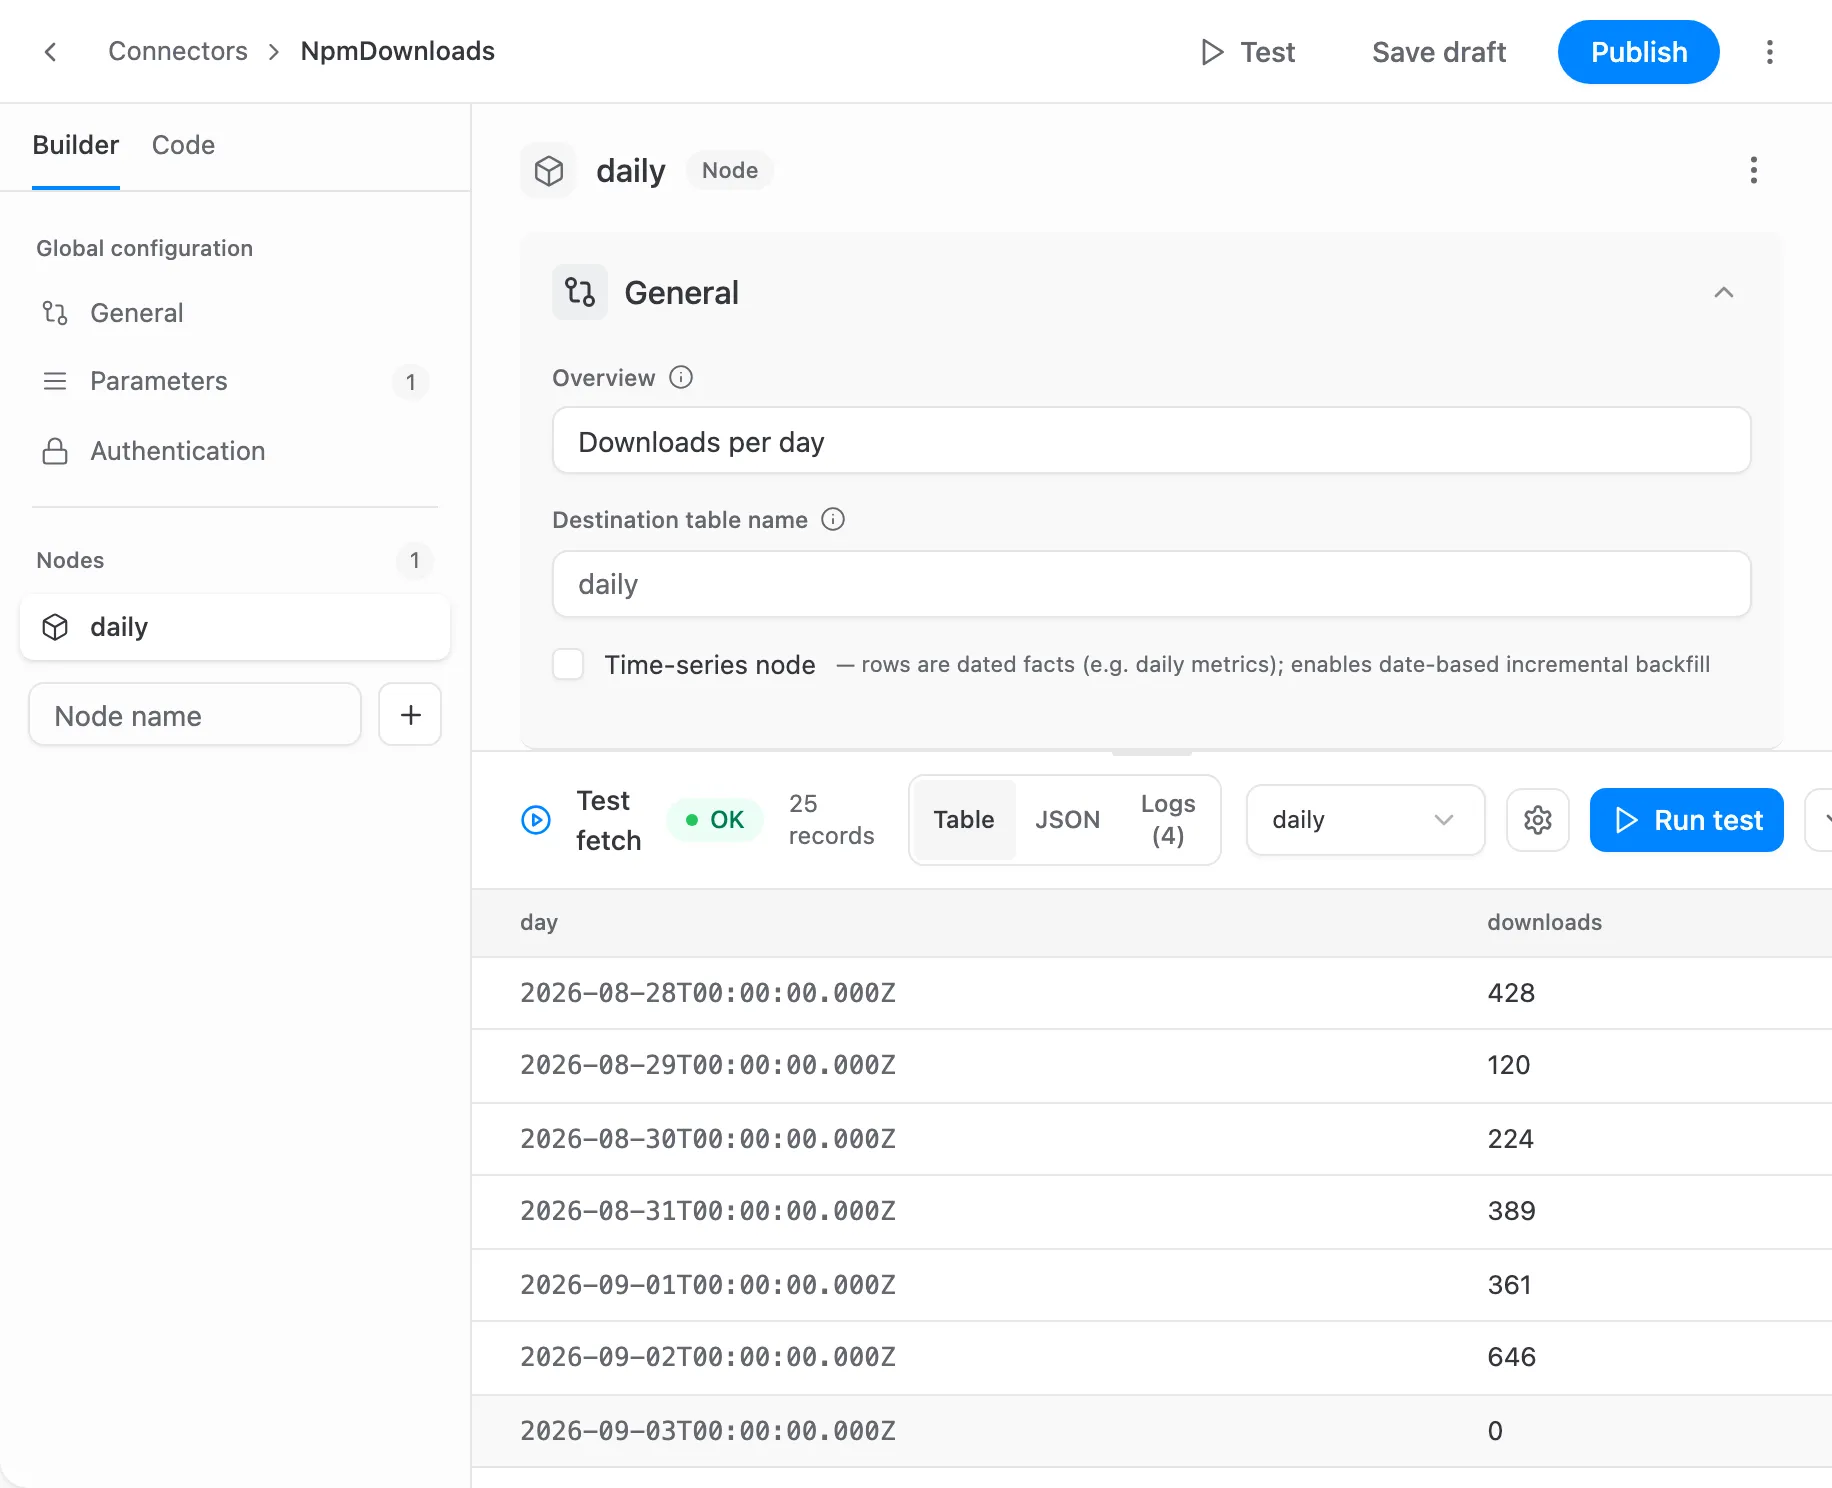Image resolution: width=1832 pixels, height=1488 pixels.
Task: Select the 2026-09-03 day cell
Action: coord(707,1431)
